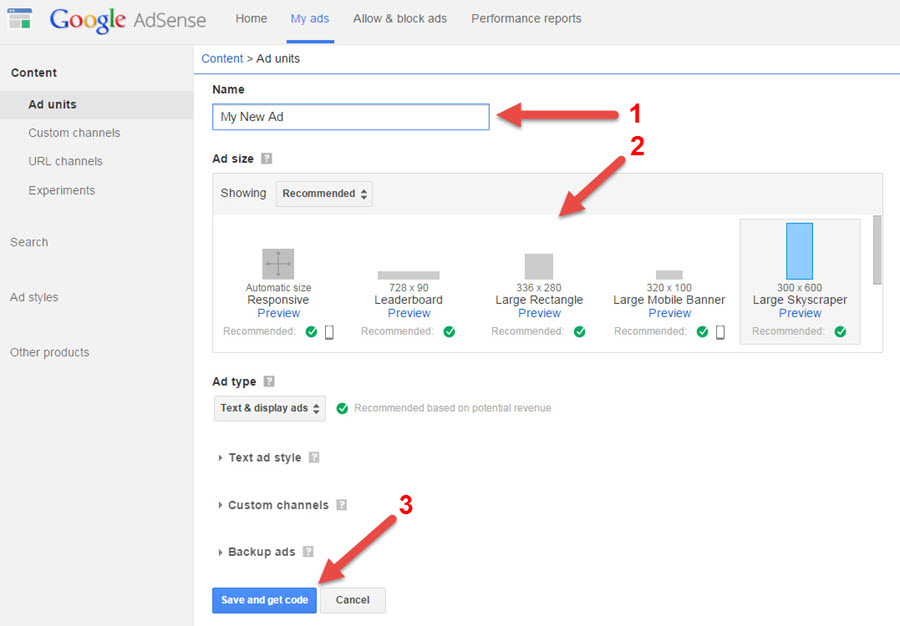Screen dimensions: 900x626
Task: Switch to the Performance reports tab
Action: 526,18
